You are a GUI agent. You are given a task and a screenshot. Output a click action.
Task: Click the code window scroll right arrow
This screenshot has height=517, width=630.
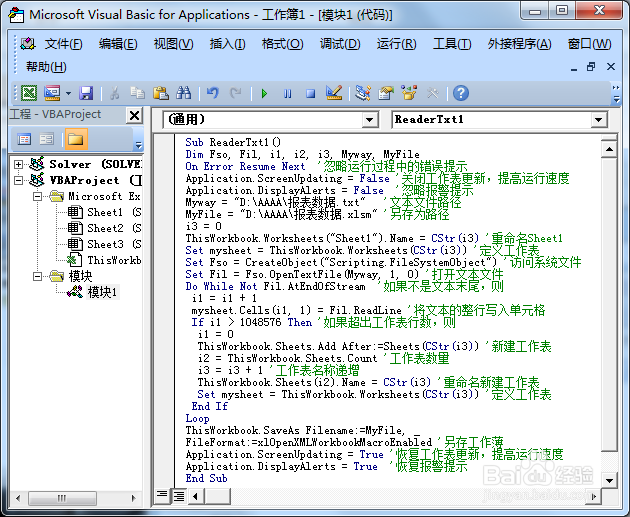593,496
